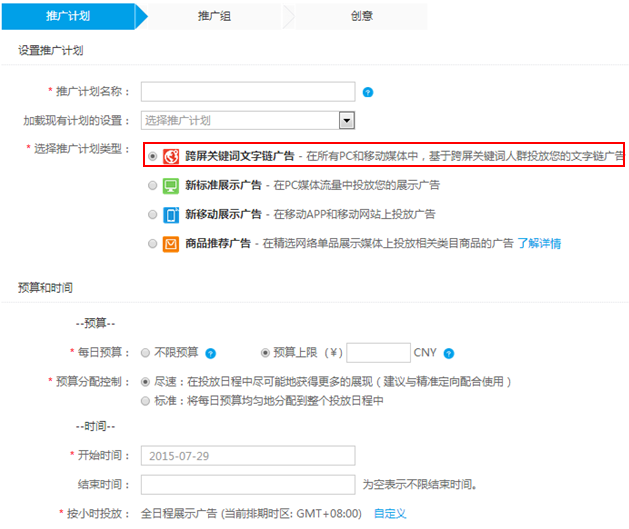Click the 预算上限 amount input box

click(377, 353)
